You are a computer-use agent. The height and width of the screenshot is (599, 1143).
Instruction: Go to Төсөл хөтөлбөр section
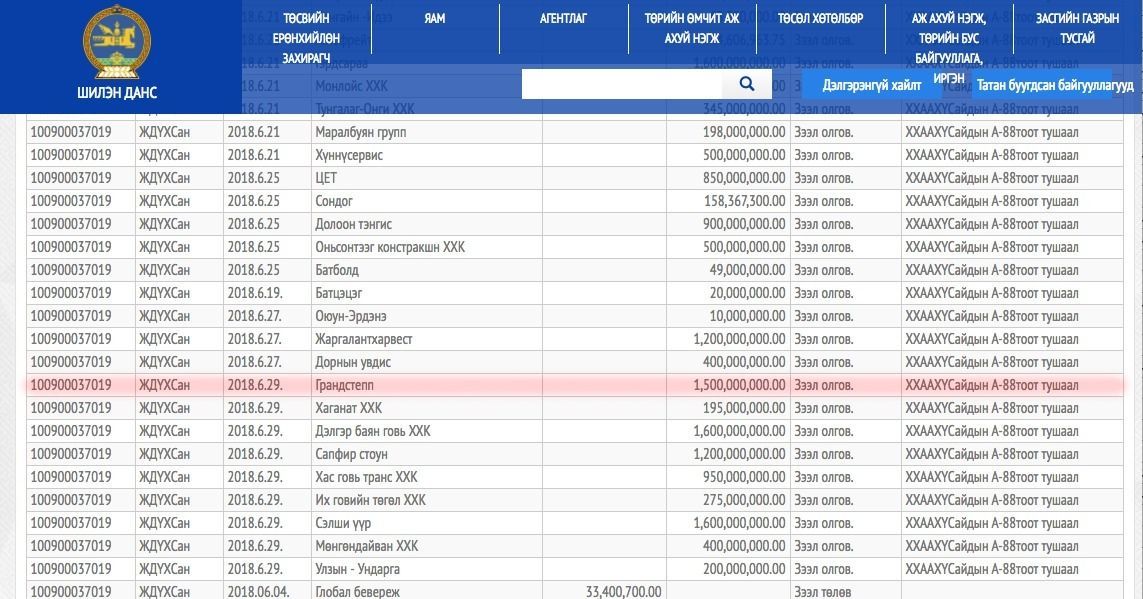pos(820,18)
